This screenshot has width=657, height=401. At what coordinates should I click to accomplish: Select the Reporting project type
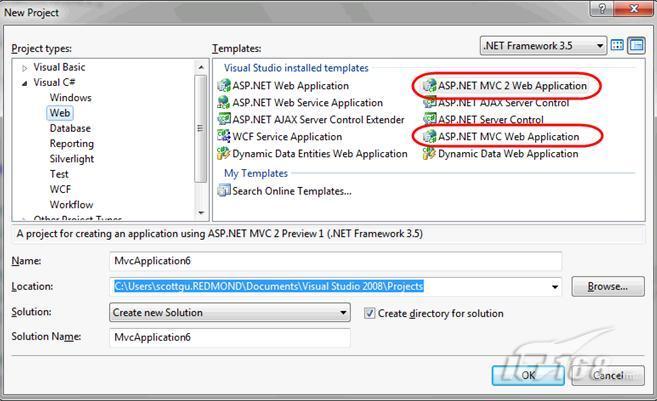click(x=72, y=144)
